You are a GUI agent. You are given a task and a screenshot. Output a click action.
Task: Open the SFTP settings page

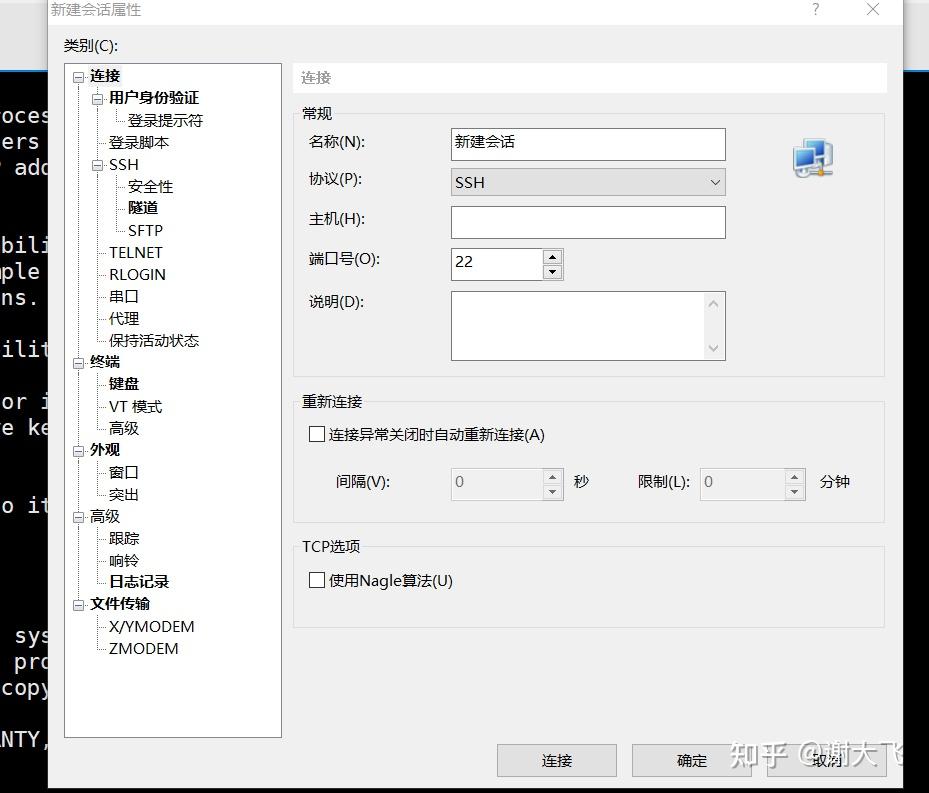[x=144, y=230]
